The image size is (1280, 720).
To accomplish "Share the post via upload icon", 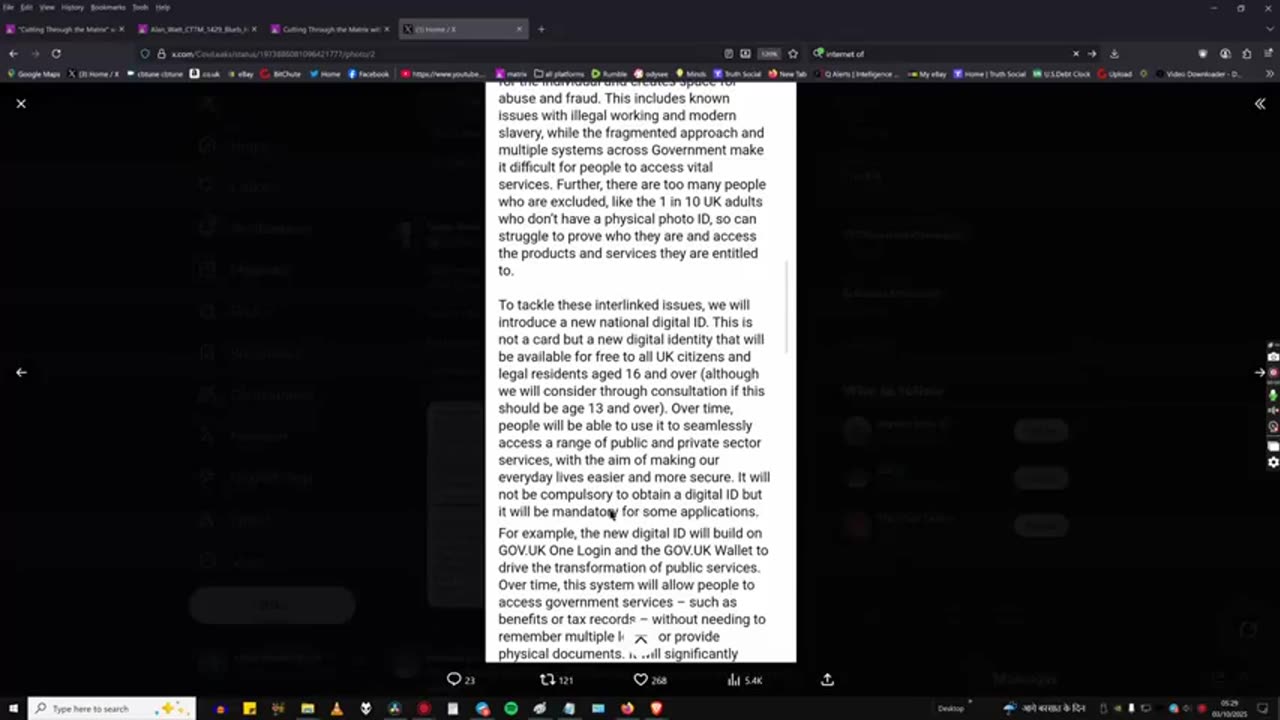I will 827,679.
